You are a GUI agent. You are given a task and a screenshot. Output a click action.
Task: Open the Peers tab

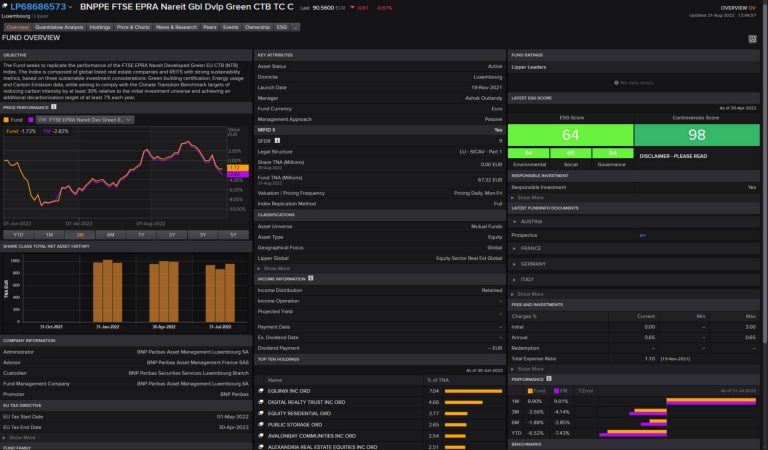pyautogui.click(x=210, y=27)
